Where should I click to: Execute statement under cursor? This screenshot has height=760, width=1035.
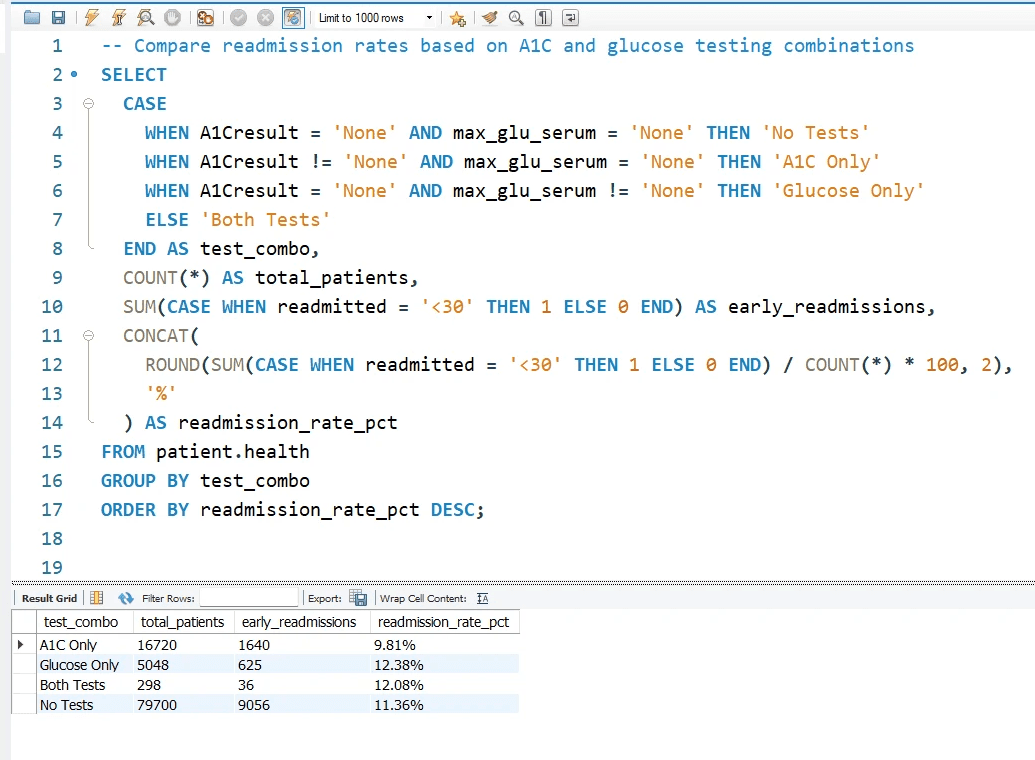coord(119,18)
